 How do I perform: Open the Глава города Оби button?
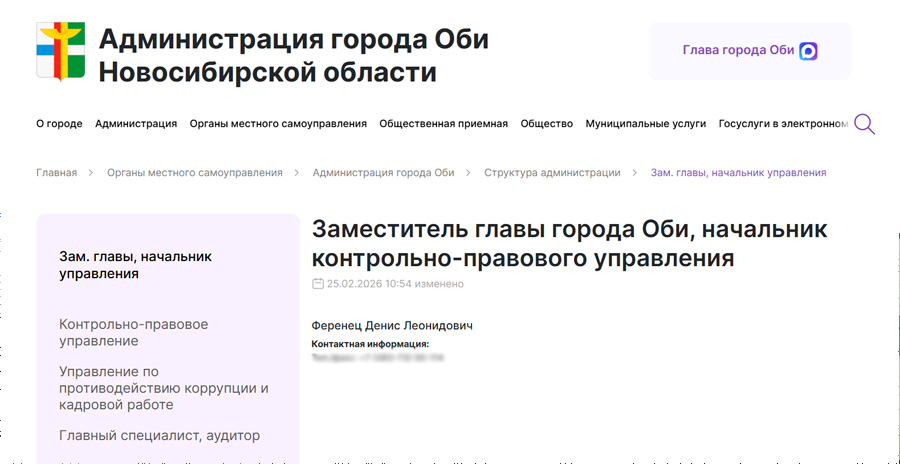click(750, 51)
